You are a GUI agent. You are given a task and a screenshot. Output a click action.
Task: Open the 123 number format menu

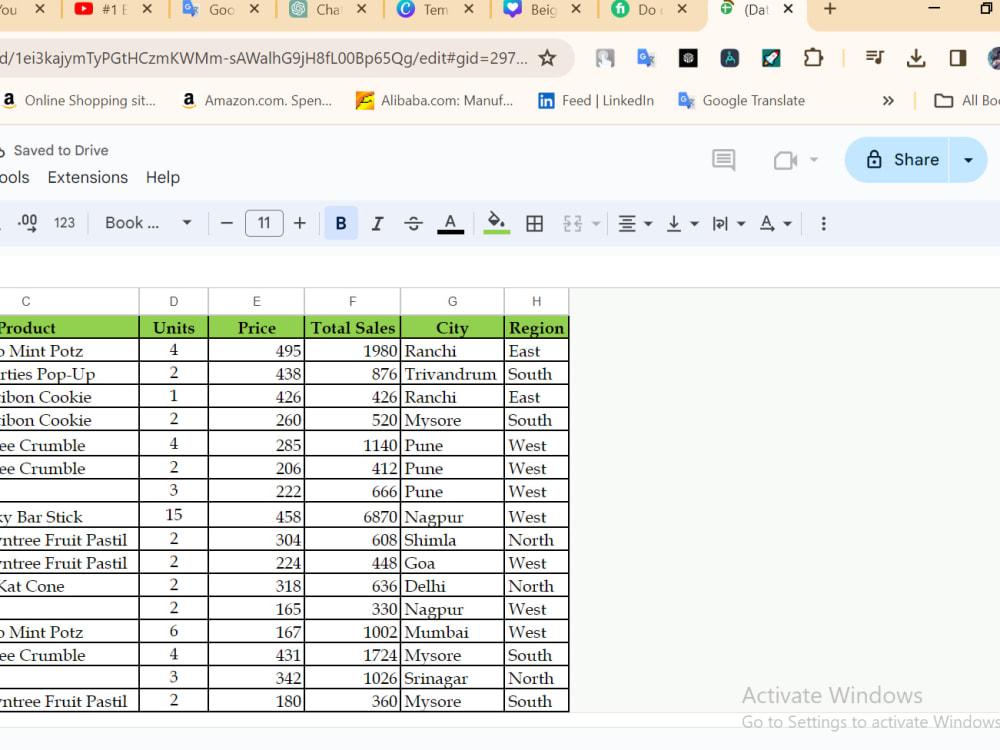64,223
